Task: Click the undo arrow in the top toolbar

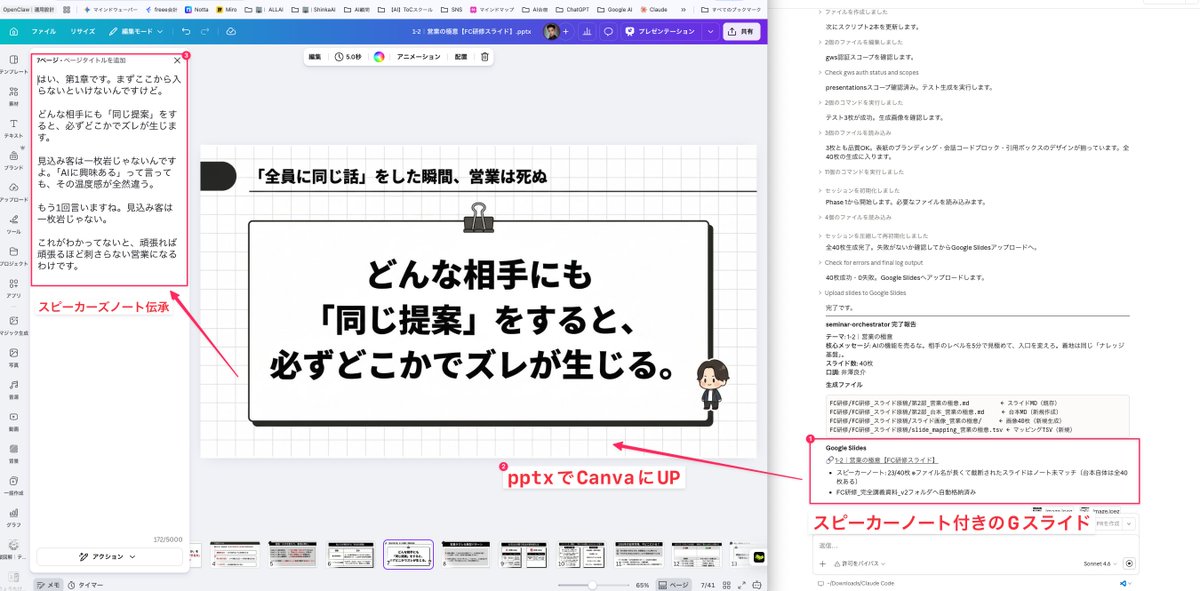Action: 188,31
